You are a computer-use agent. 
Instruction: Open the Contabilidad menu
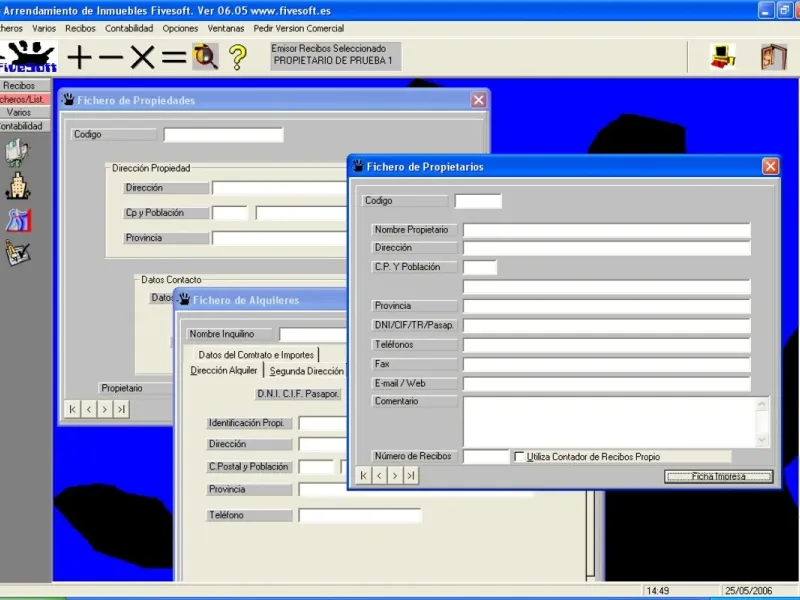[129, 29]
